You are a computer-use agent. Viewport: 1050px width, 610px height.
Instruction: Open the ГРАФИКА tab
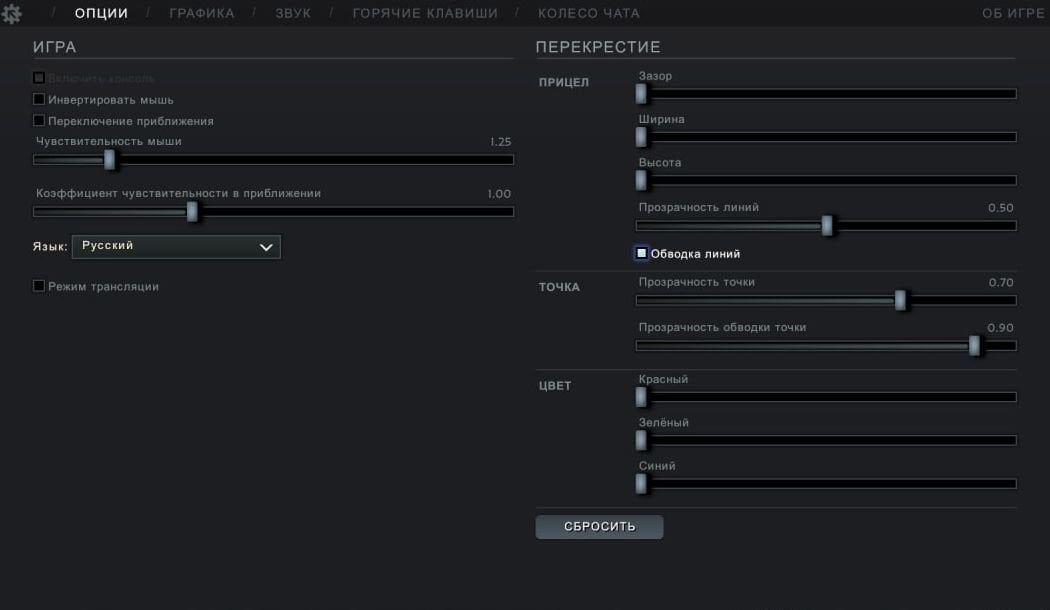coord(202,13)
